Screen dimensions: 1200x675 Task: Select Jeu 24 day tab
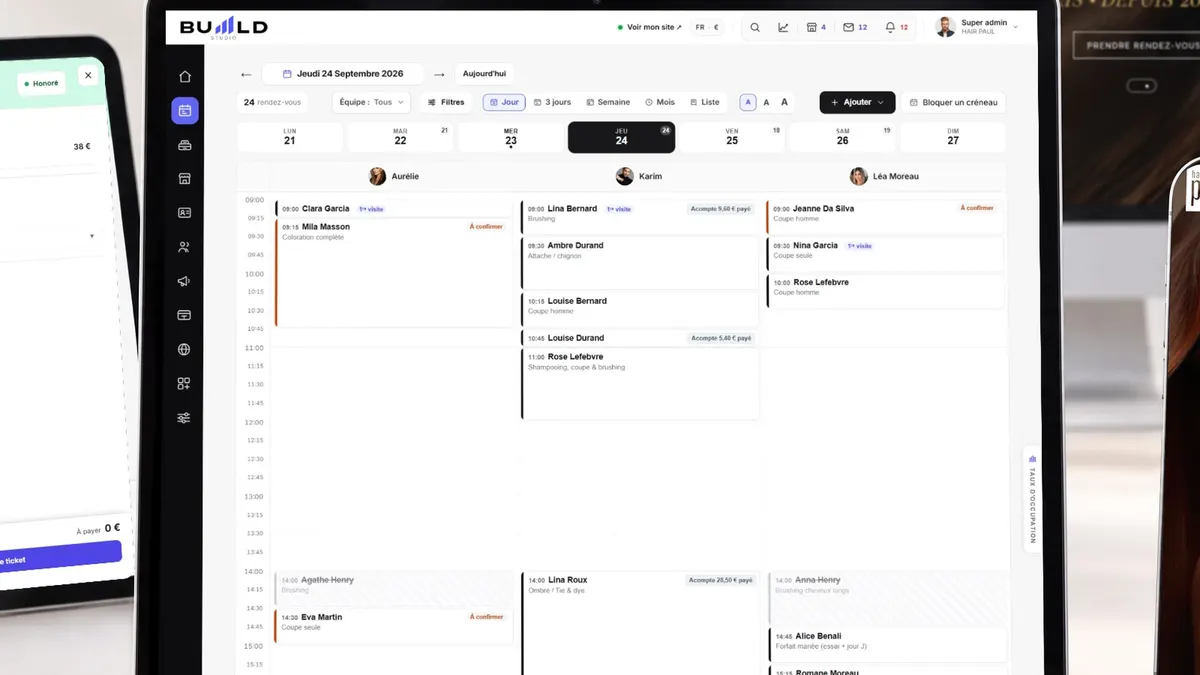621,137
